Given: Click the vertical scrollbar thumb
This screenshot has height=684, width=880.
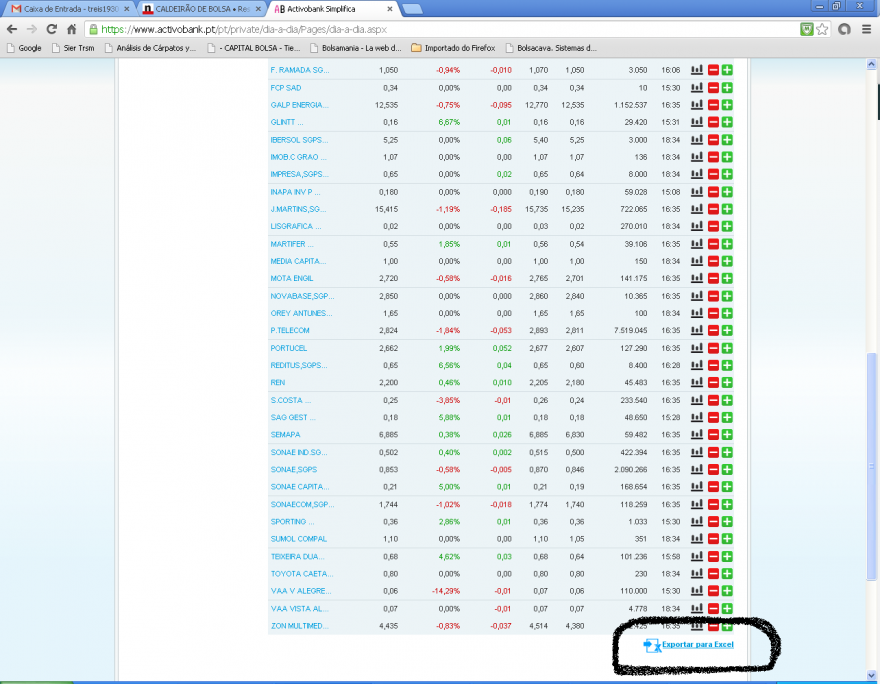Looking at the screenshot, I should [x=871, y=466].
